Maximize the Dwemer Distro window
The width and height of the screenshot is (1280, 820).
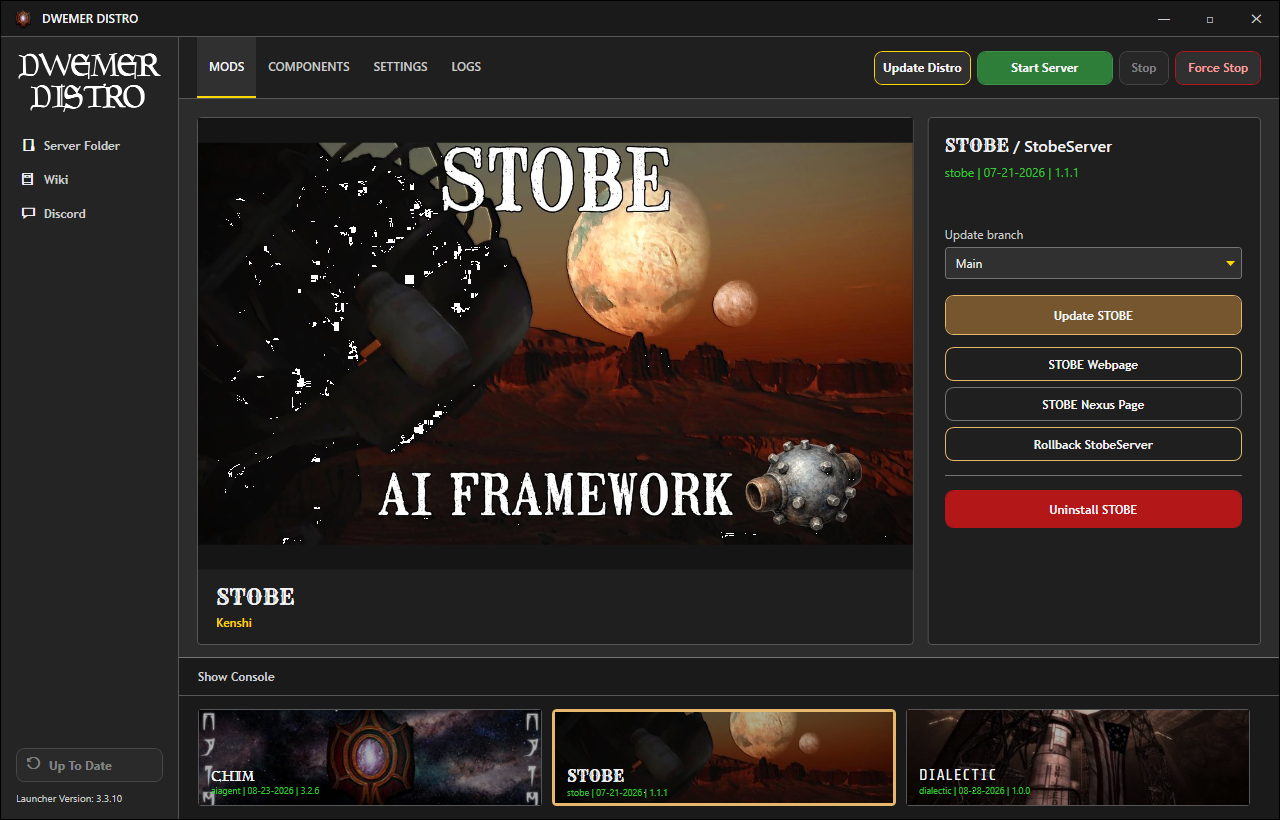tap(1210, 18)
